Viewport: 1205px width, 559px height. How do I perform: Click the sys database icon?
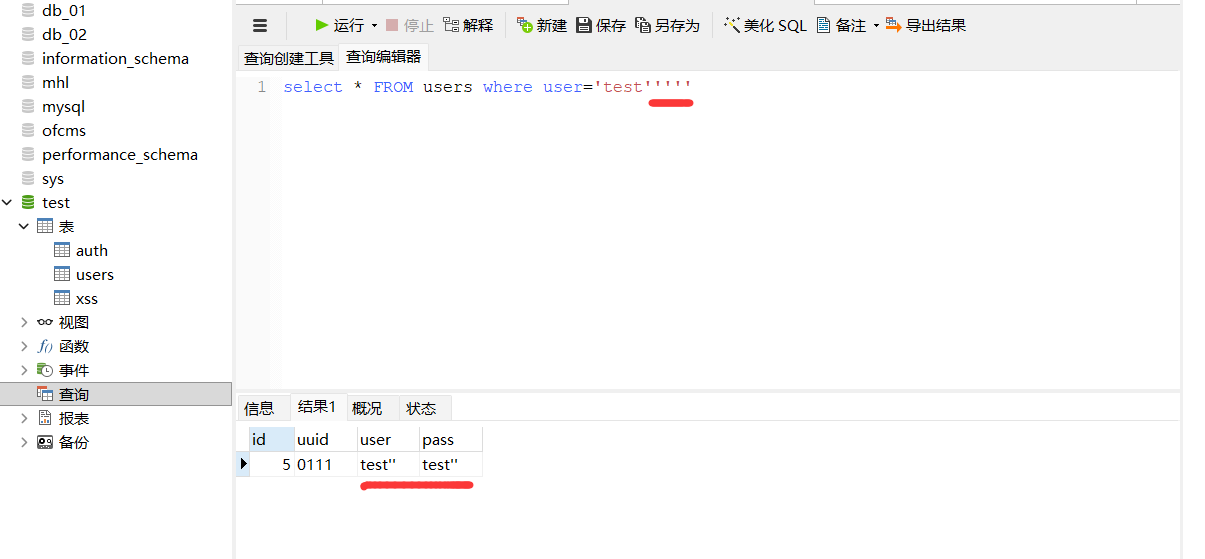(28, 178)
